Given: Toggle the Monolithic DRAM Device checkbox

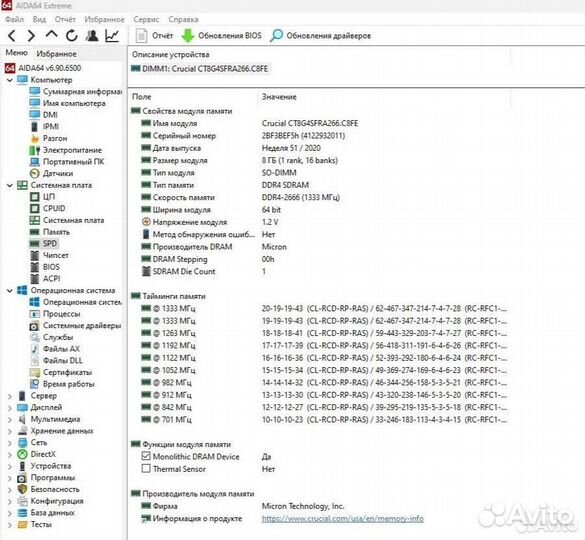Looking at the screenshot, I should click(146, 456).
